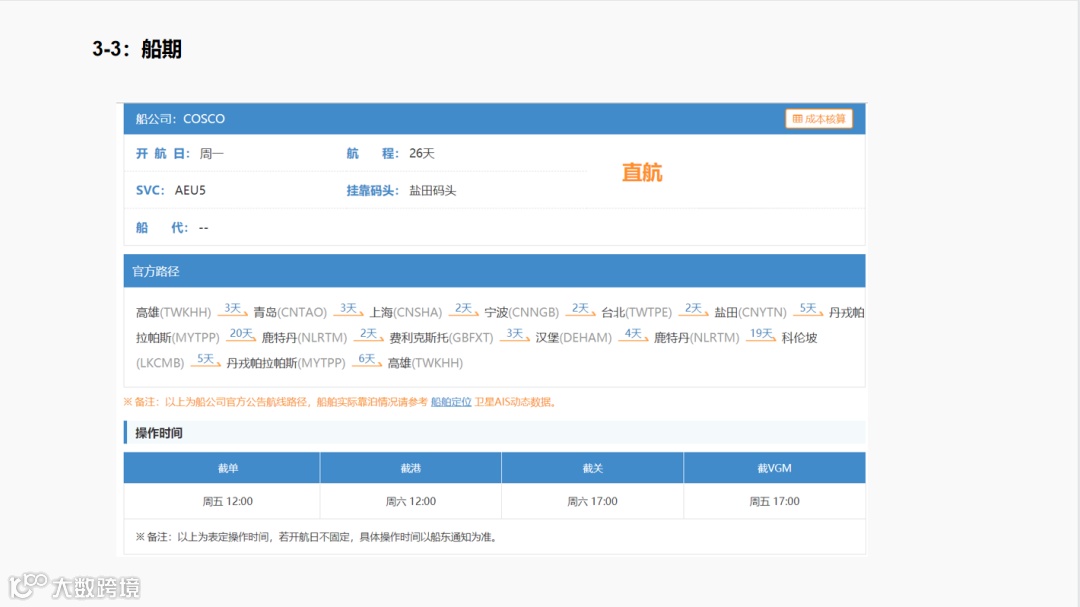Click the 台北(TWTPE) port
Screen dimensions: 1080x607
(636, 312)
